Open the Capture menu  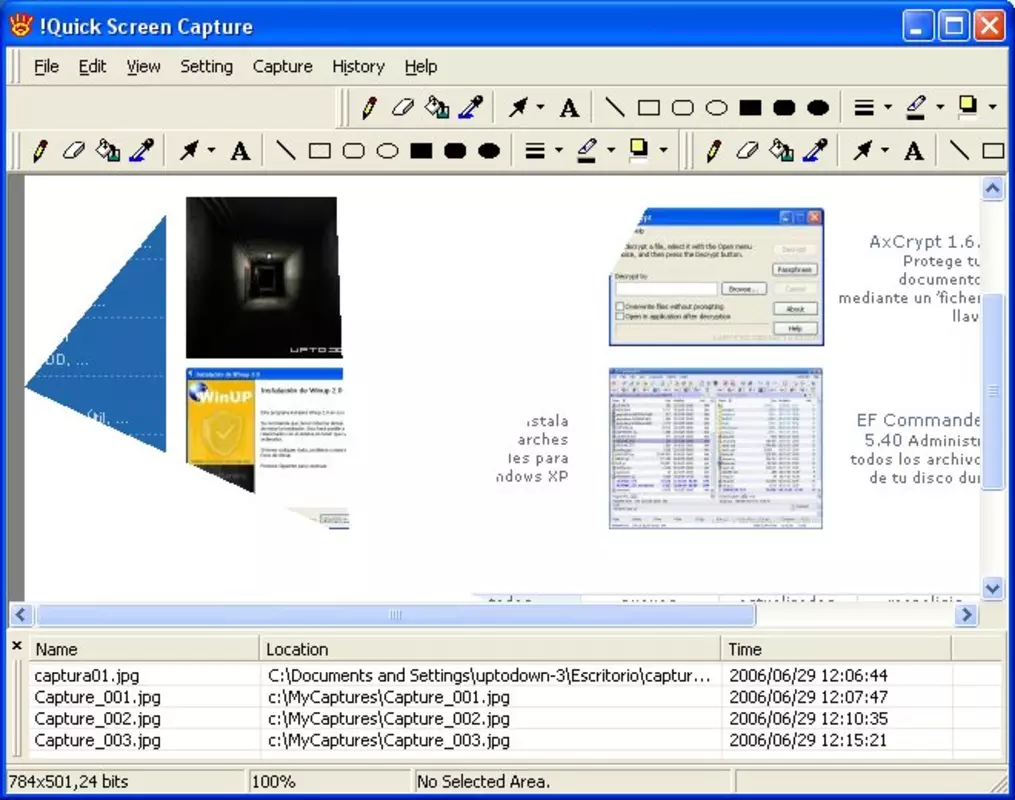(282, 67)
